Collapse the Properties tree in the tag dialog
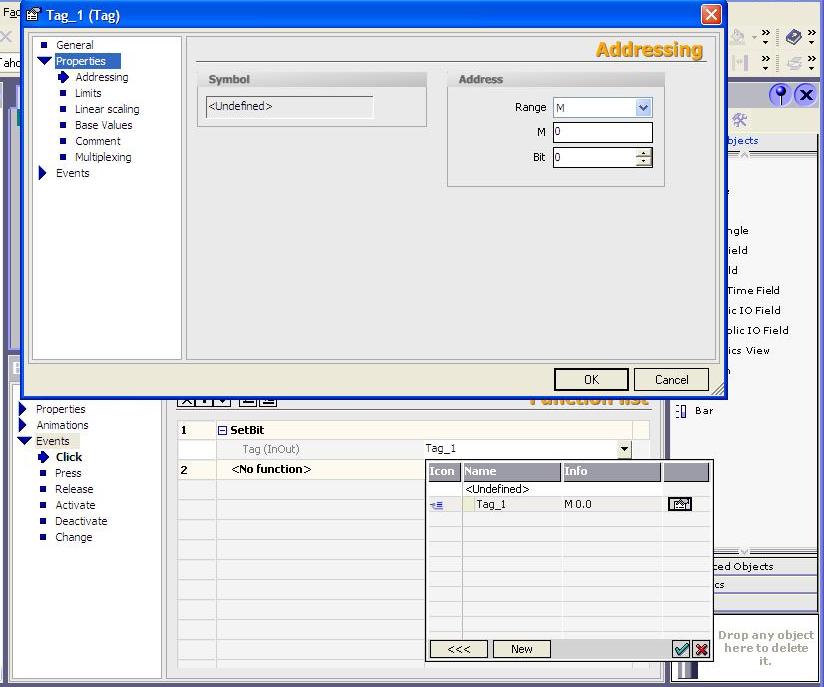 (44, 61)
